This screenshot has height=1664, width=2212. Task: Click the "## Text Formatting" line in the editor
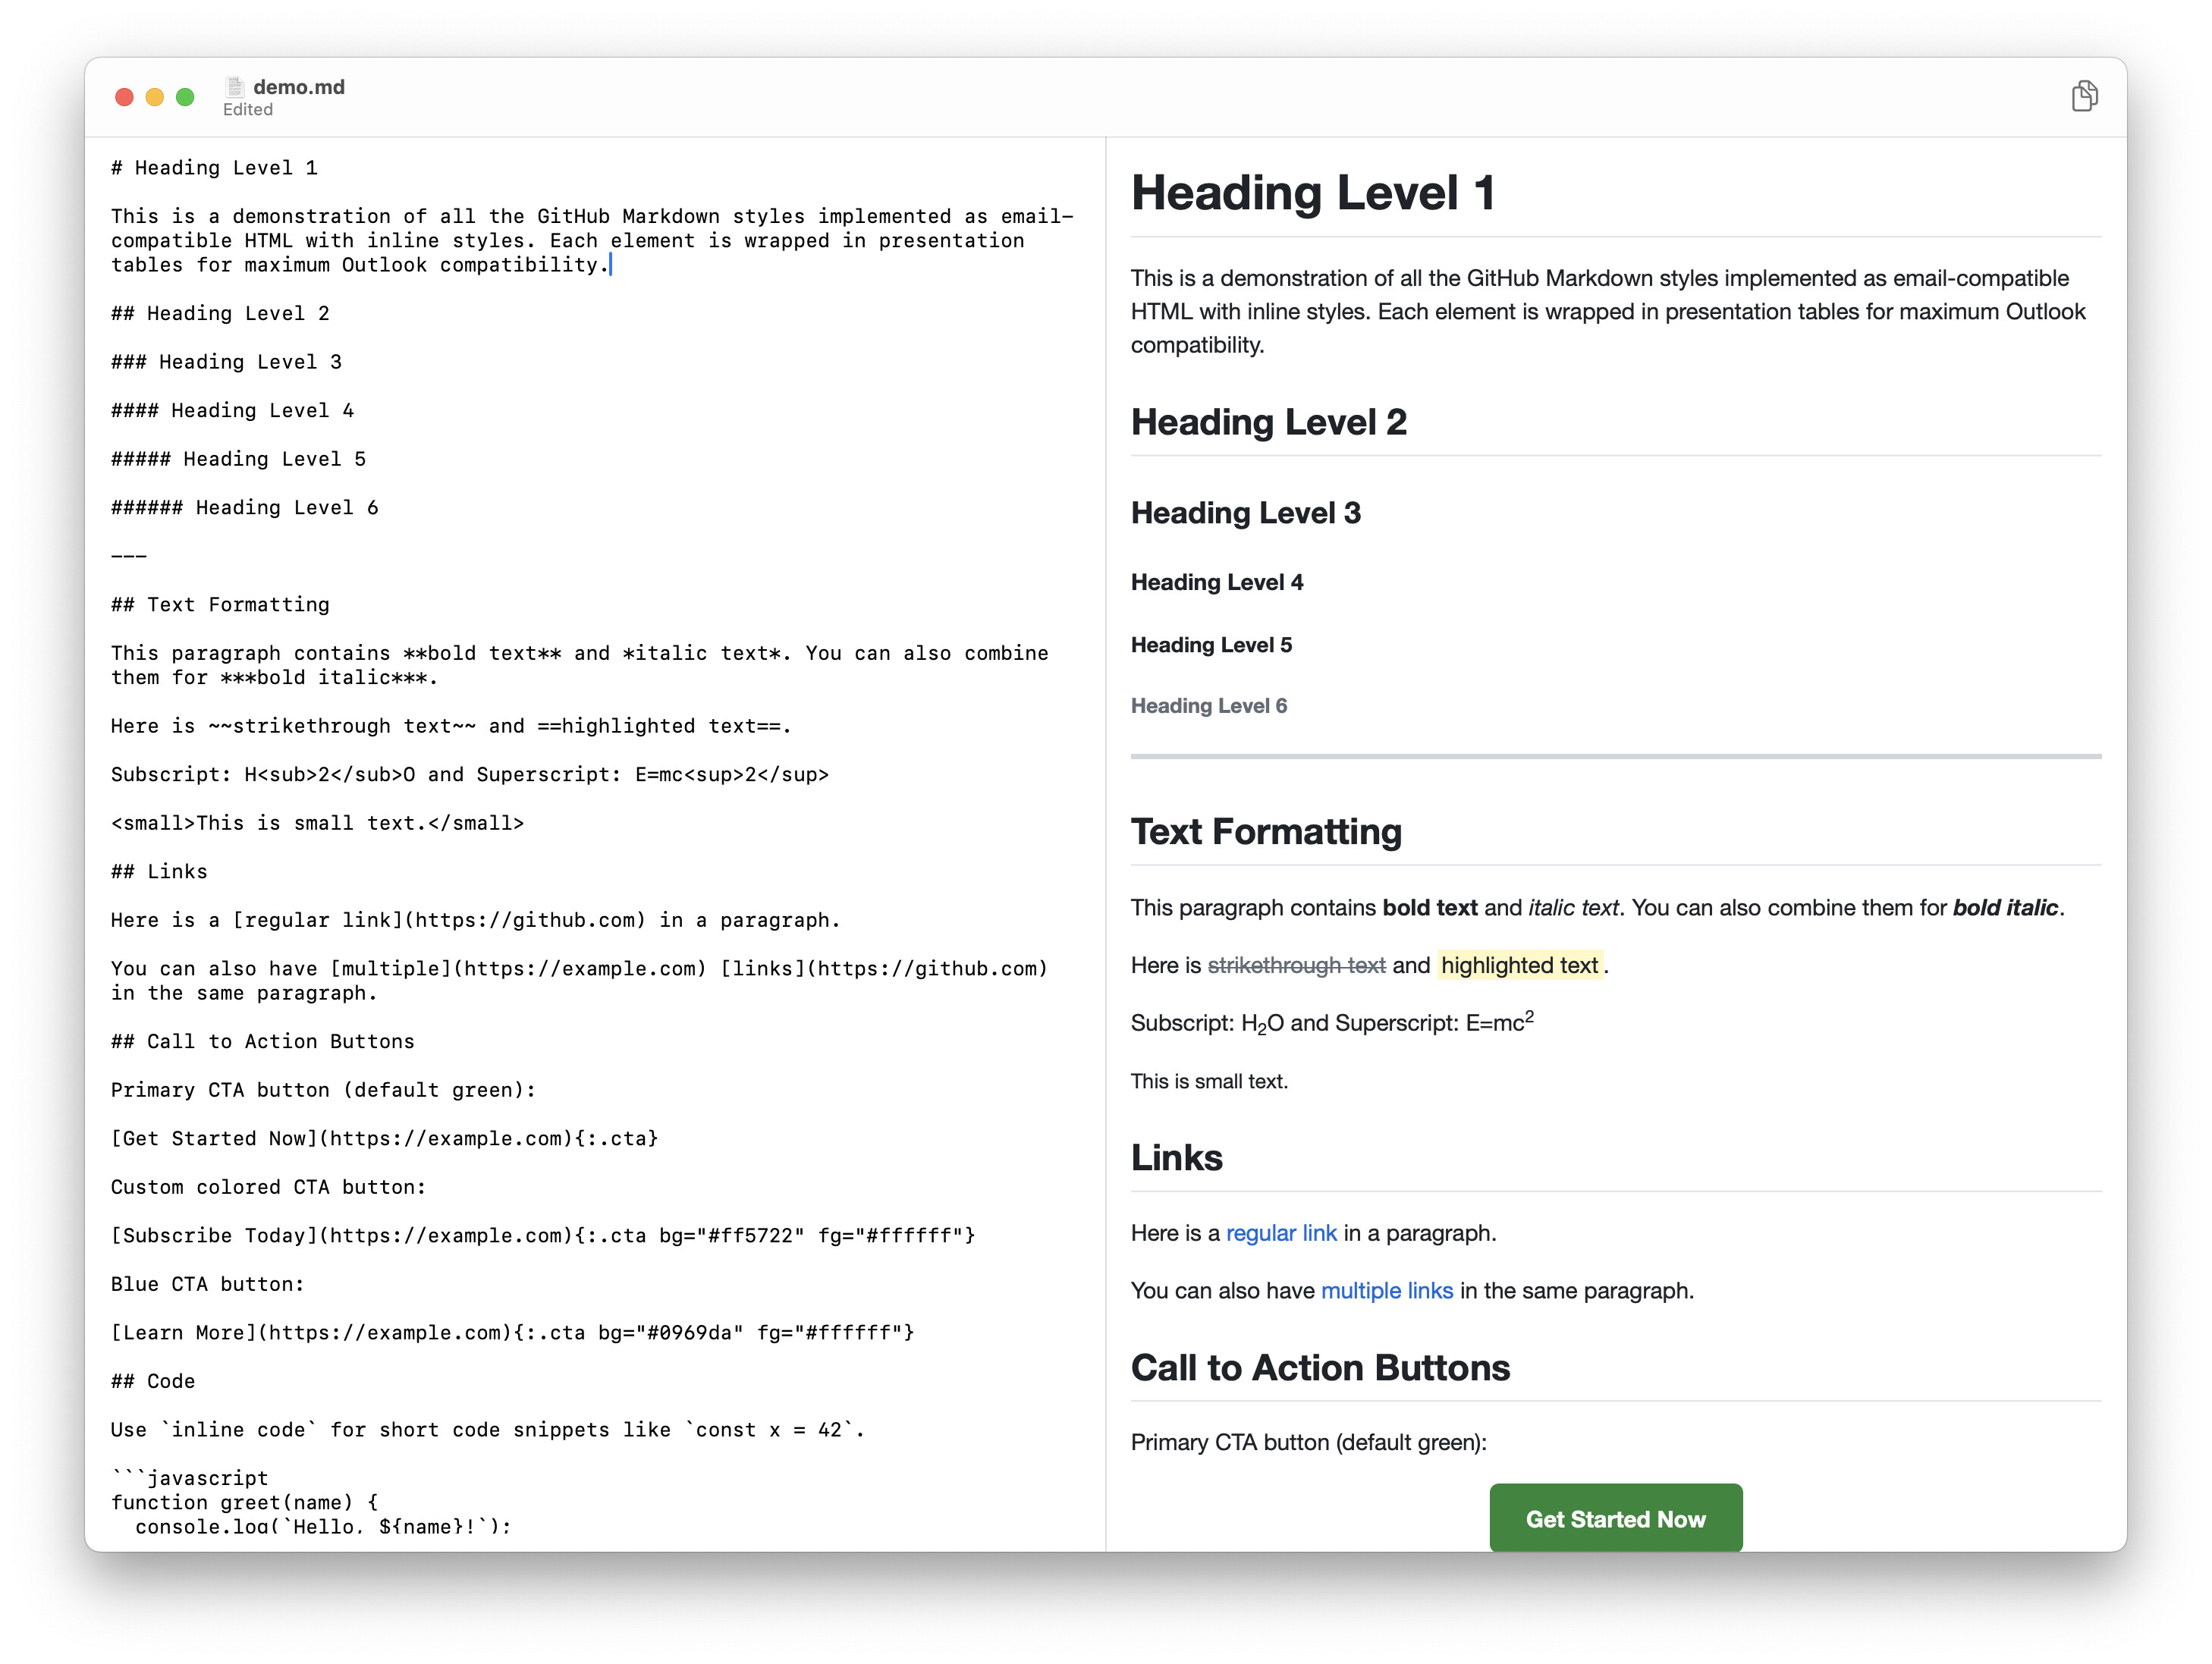(220, 604)
